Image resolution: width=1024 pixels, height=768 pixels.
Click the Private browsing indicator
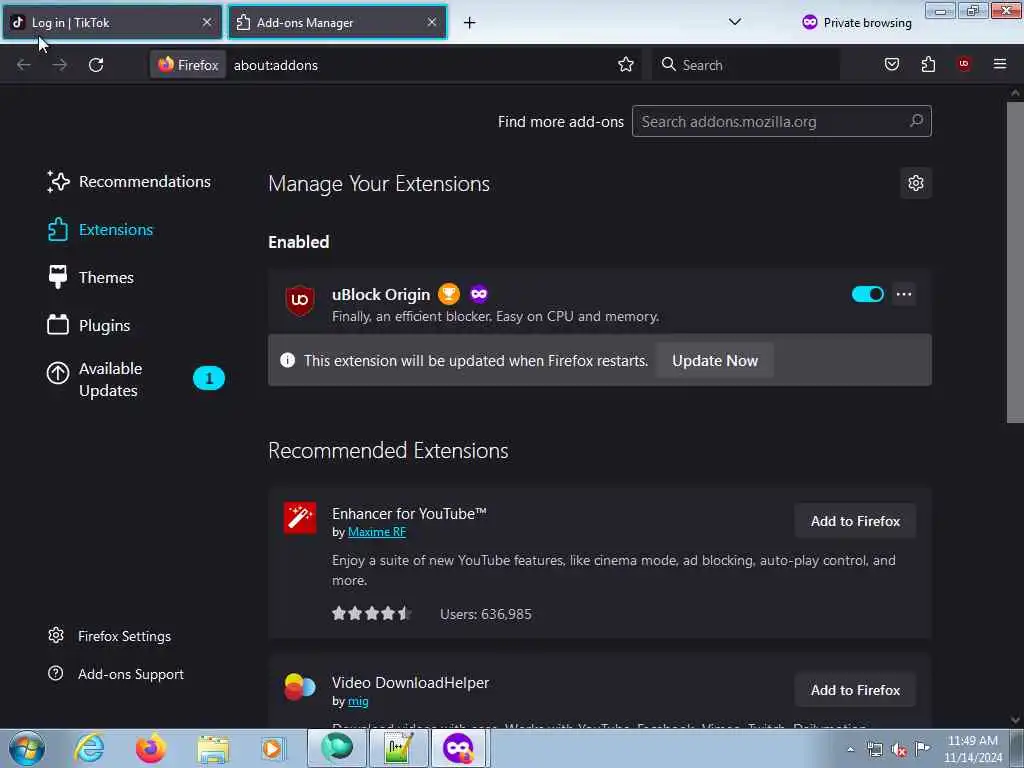point(857,23)
